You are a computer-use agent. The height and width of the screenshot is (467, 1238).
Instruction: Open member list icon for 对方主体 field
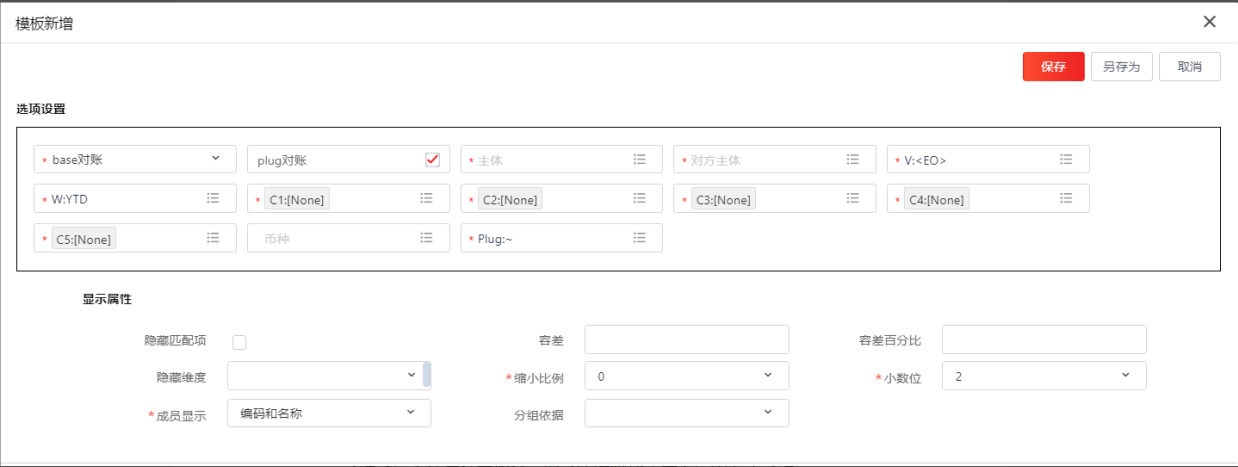853,159
